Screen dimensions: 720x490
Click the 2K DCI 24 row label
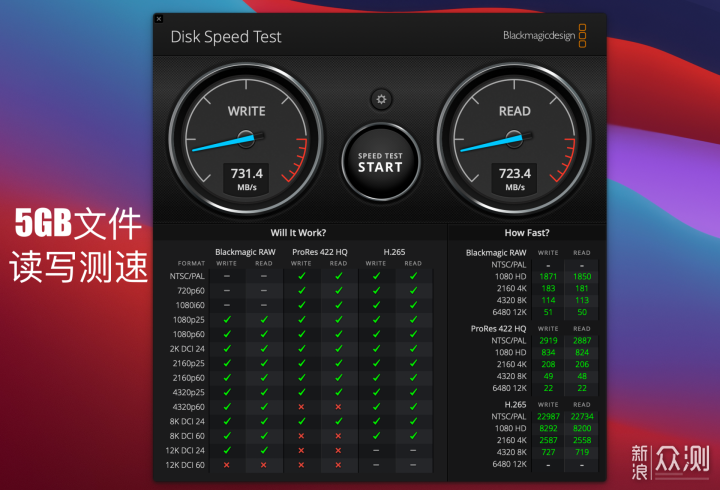pyautogui.click(x=187, y=349)
